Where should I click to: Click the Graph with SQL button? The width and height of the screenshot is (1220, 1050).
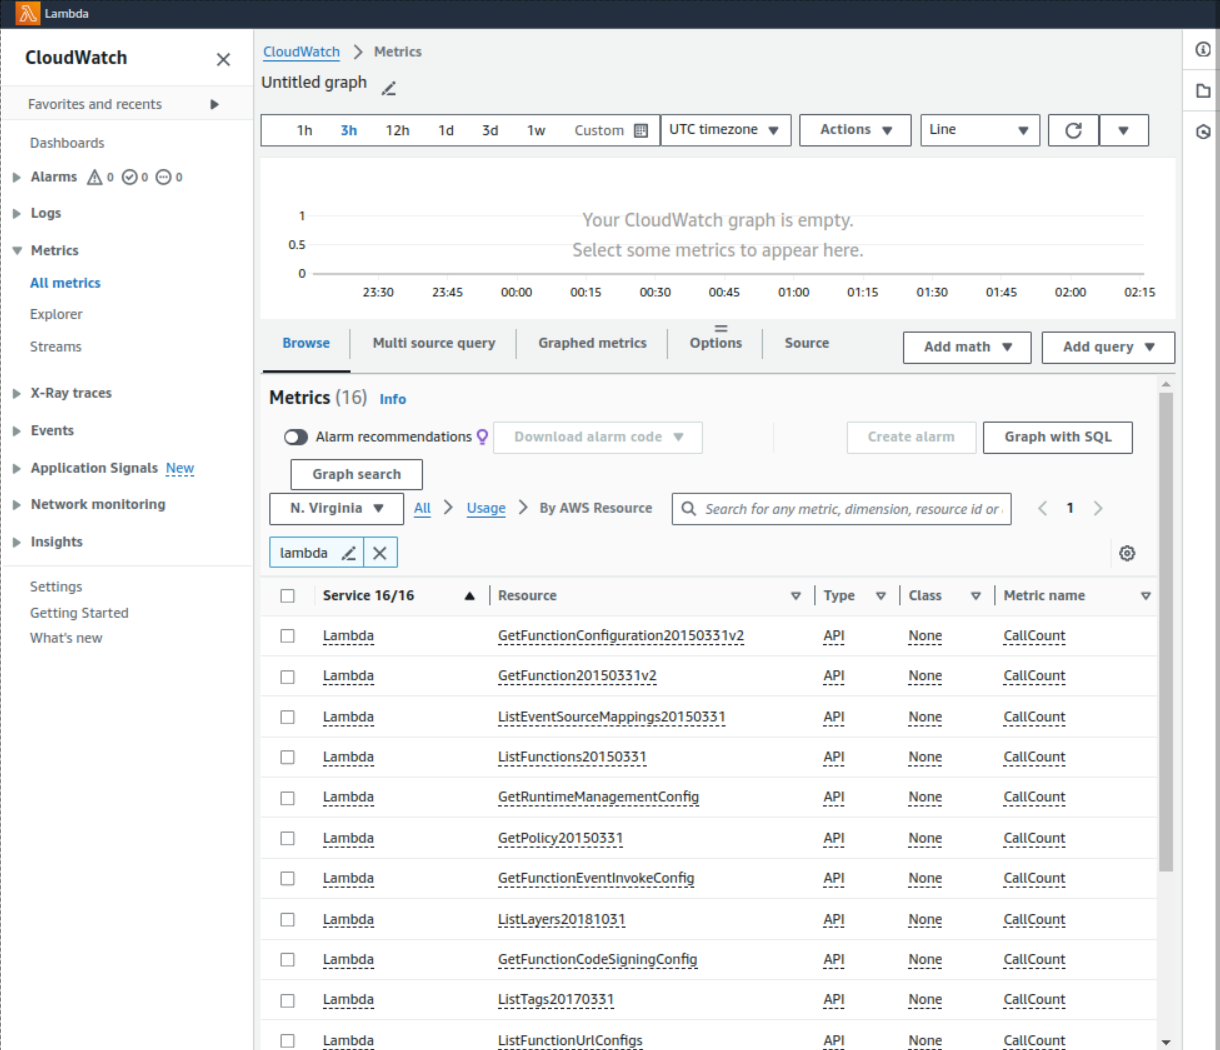coord(1057,437)
